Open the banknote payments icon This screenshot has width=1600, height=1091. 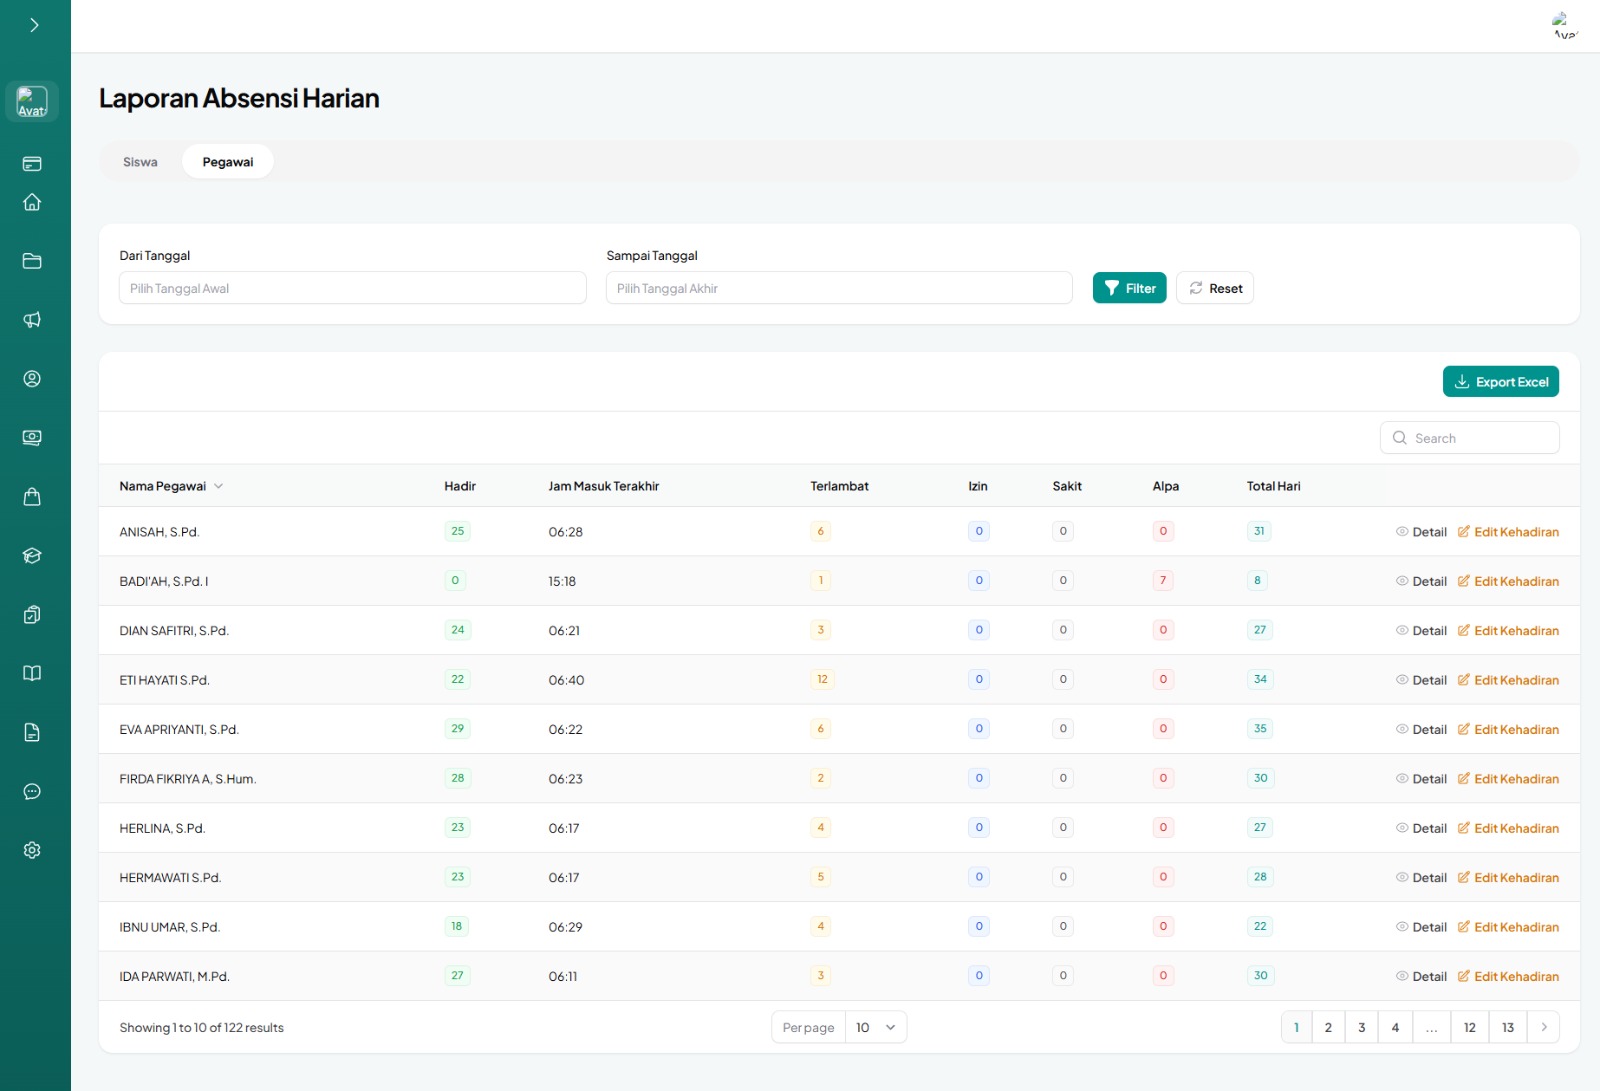click(x=32, y=438)
